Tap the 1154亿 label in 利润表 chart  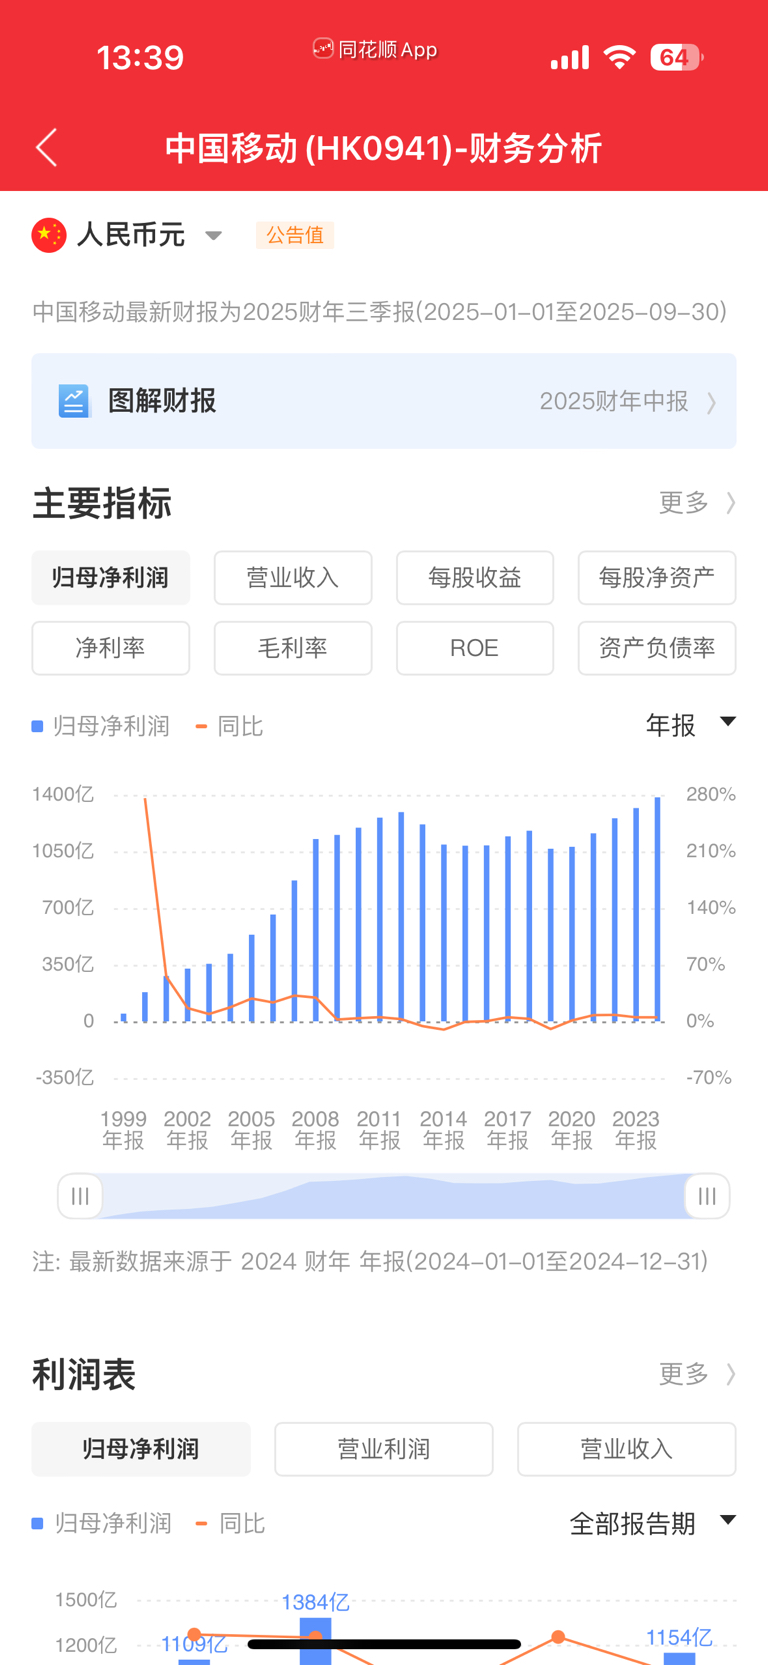click(679, 1638)
